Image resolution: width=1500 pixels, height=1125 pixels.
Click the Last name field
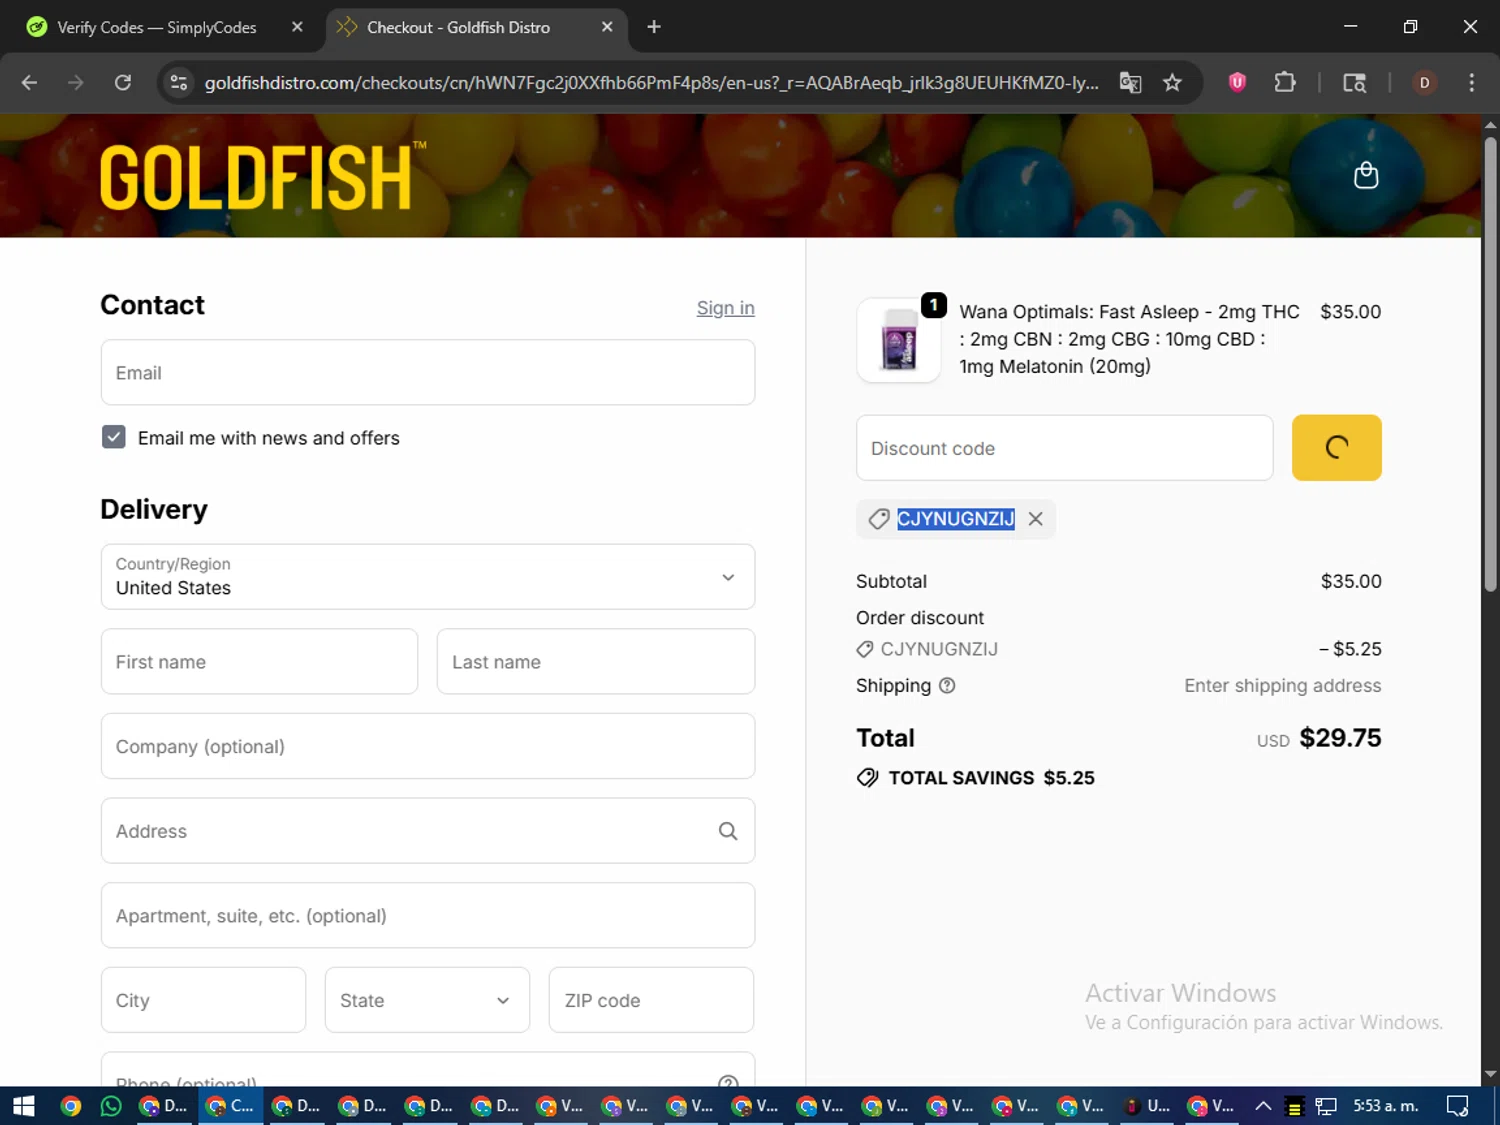click(596, 662)
